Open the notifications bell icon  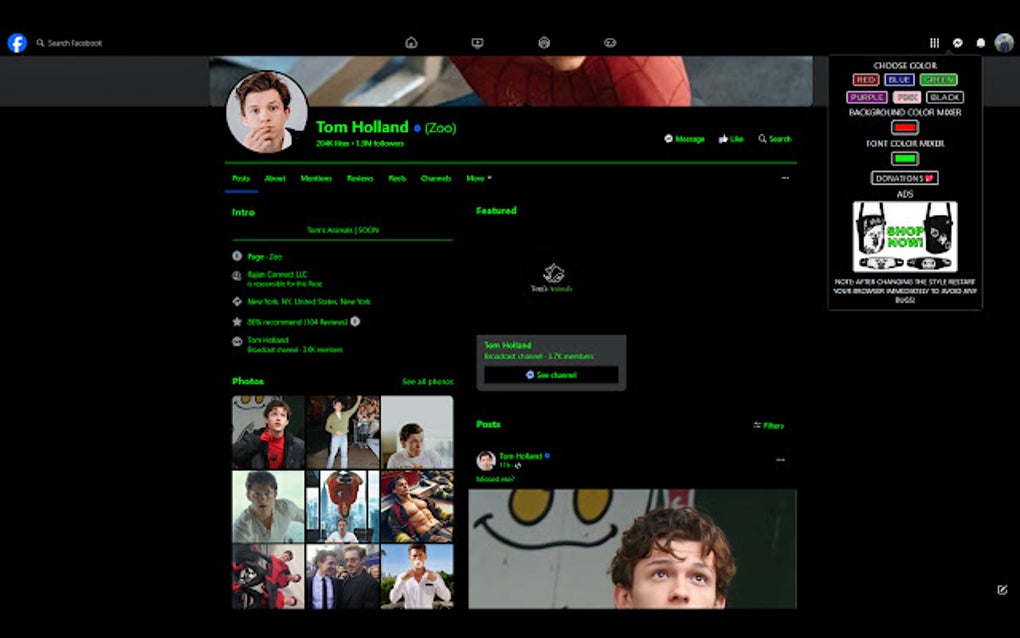[x=982, y=42]
